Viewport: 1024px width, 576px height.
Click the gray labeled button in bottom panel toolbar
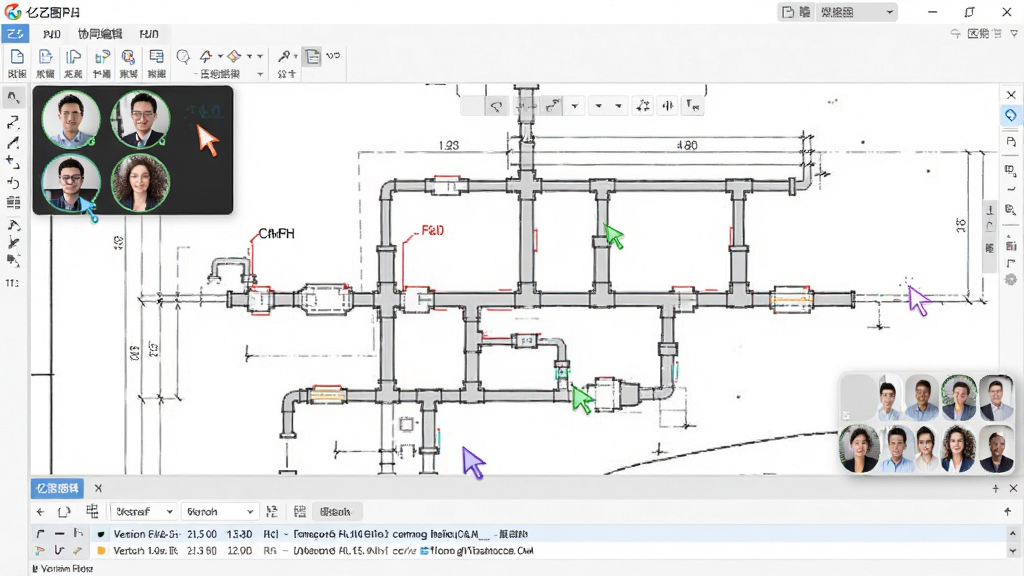pyautogui.click(x=336, y=511)
